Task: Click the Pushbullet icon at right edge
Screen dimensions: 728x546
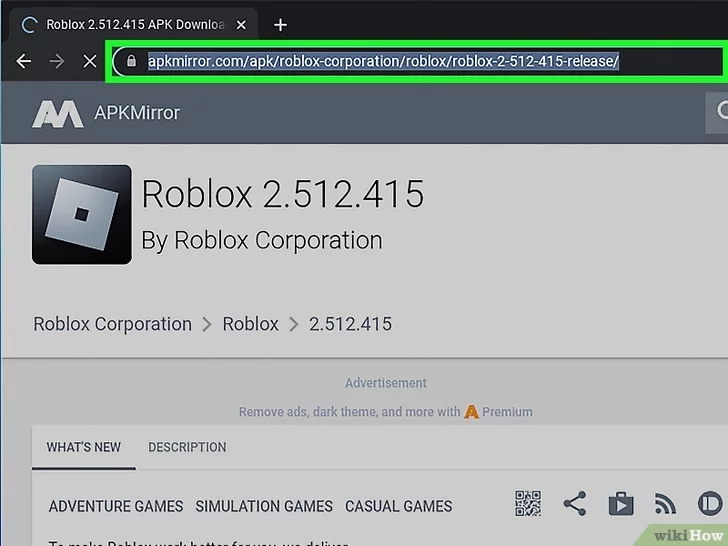Action: pyautogui.click(x=710, y=504)
